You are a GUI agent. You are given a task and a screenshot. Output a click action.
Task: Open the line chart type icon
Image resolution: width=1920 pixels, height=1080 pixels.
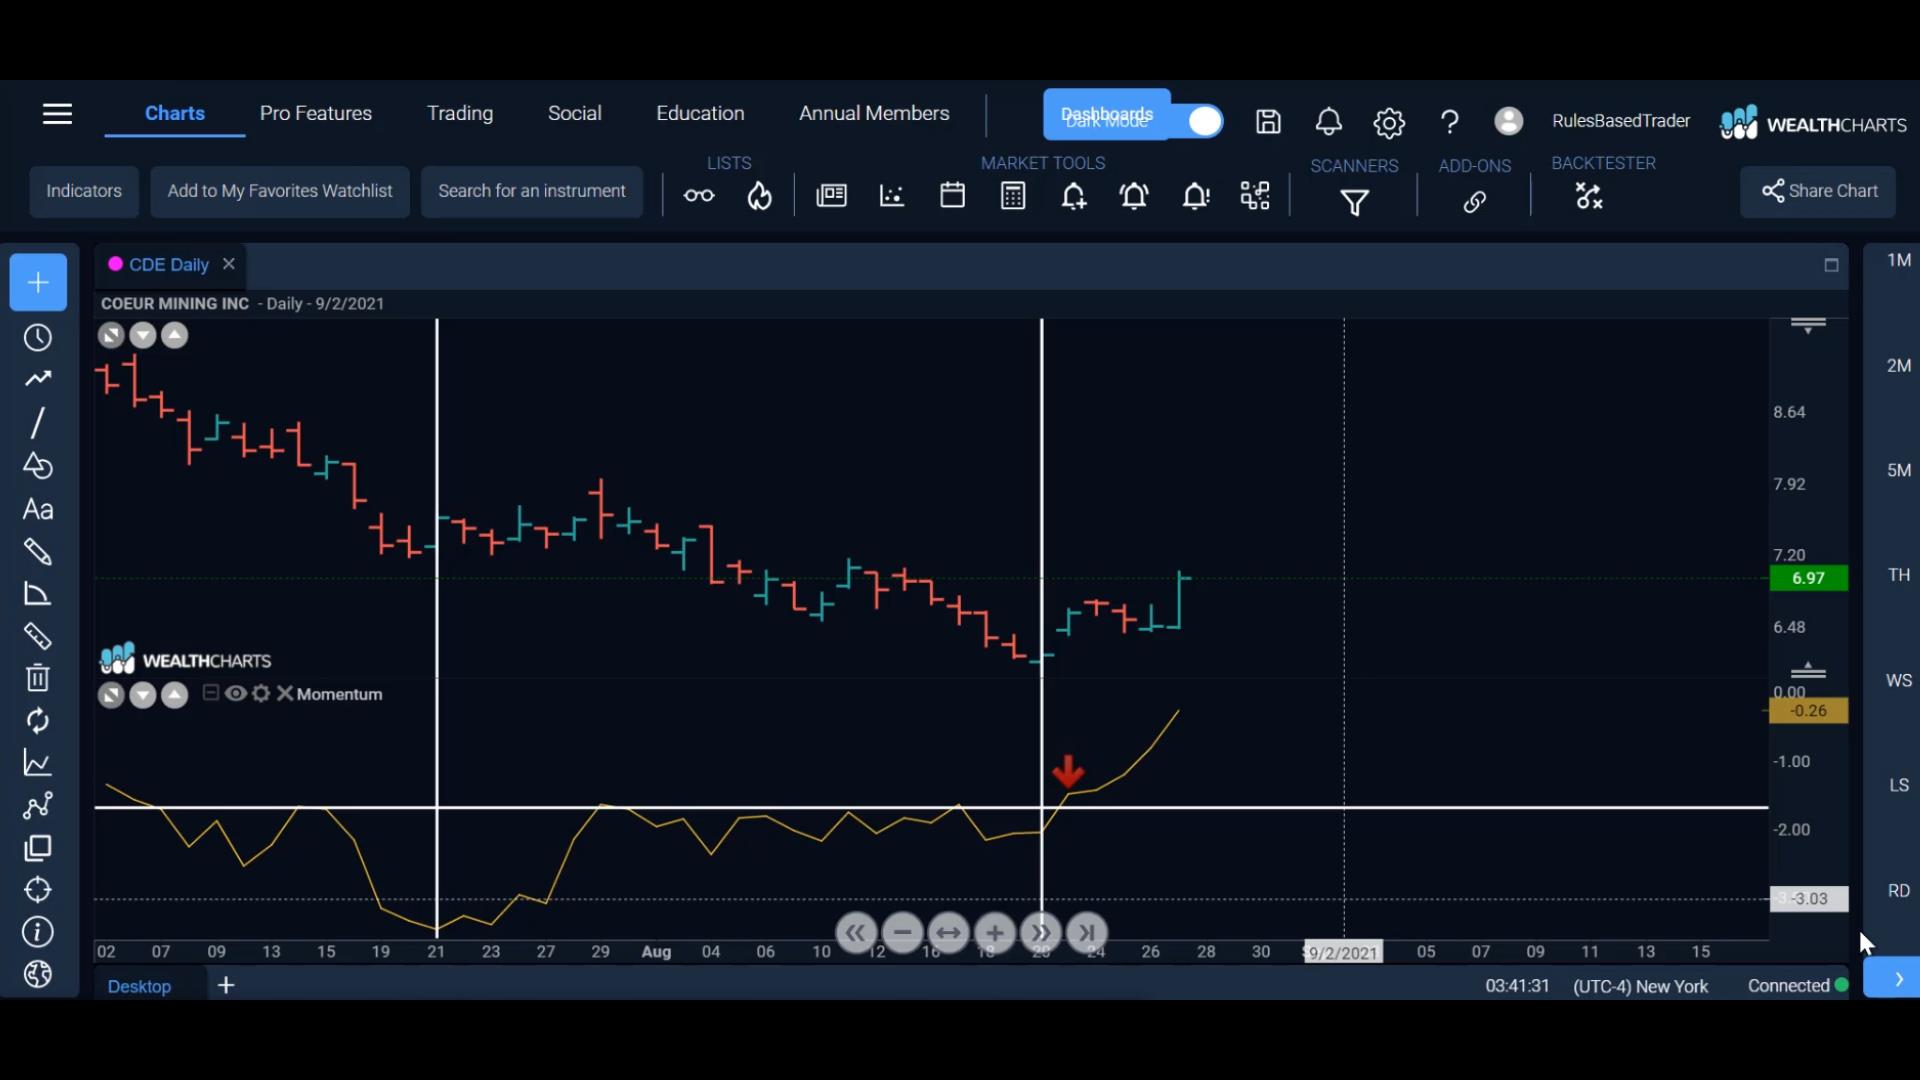[x=38, y=764]
